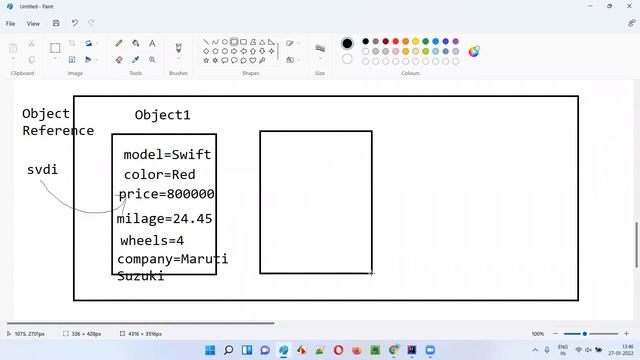Viewport: 640px width, 360px height.
Task: Choose the Five-point star shape
Action: click(x=206, y=60)
